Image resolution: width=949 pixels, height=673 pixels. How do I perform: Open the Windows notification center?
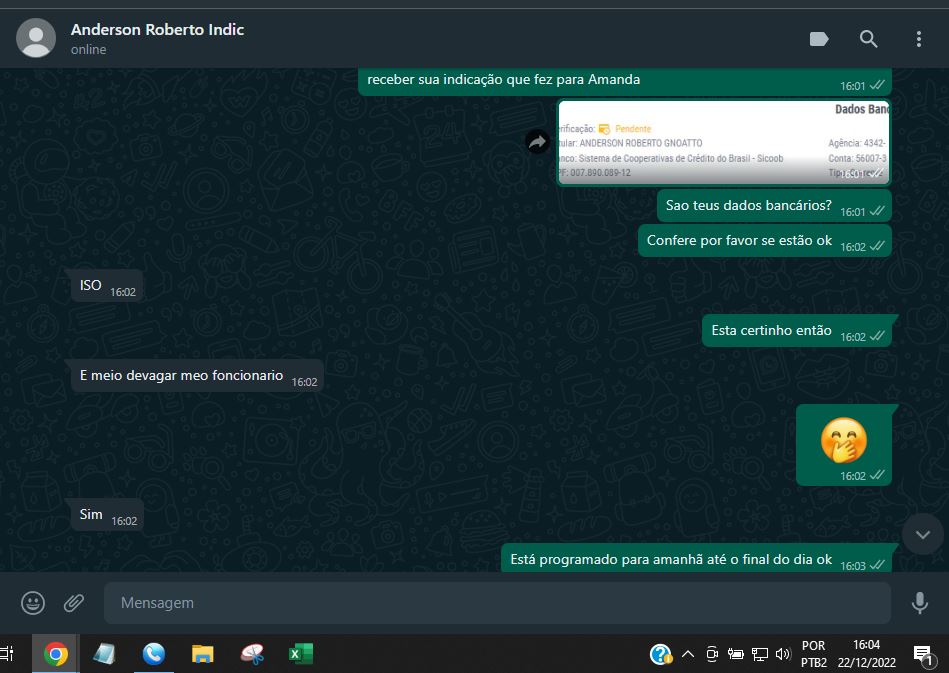click(x=922, y=654)
